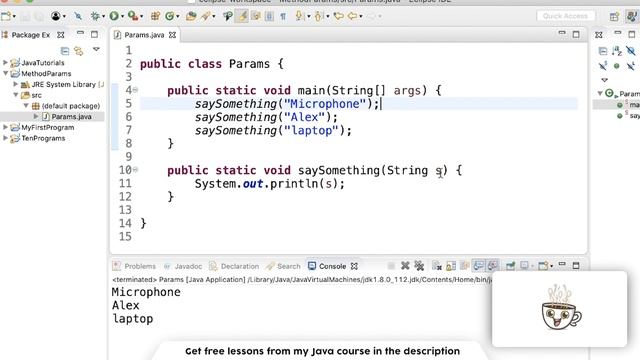Click the New Java Package icon
The height and width of the screenshot is (360, 640).
point(155,16)
